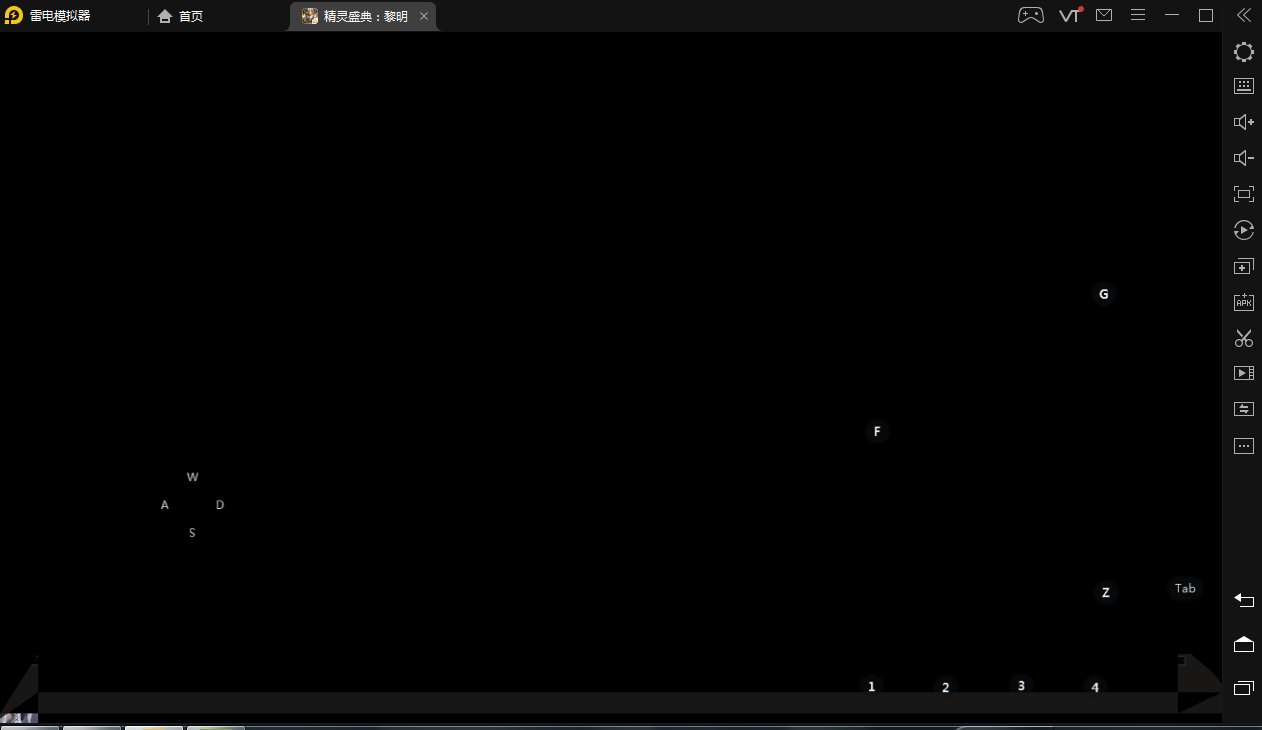Toggle fullscreen mode in the sidebar
Screen dimensions: 1262x730
1243,194
